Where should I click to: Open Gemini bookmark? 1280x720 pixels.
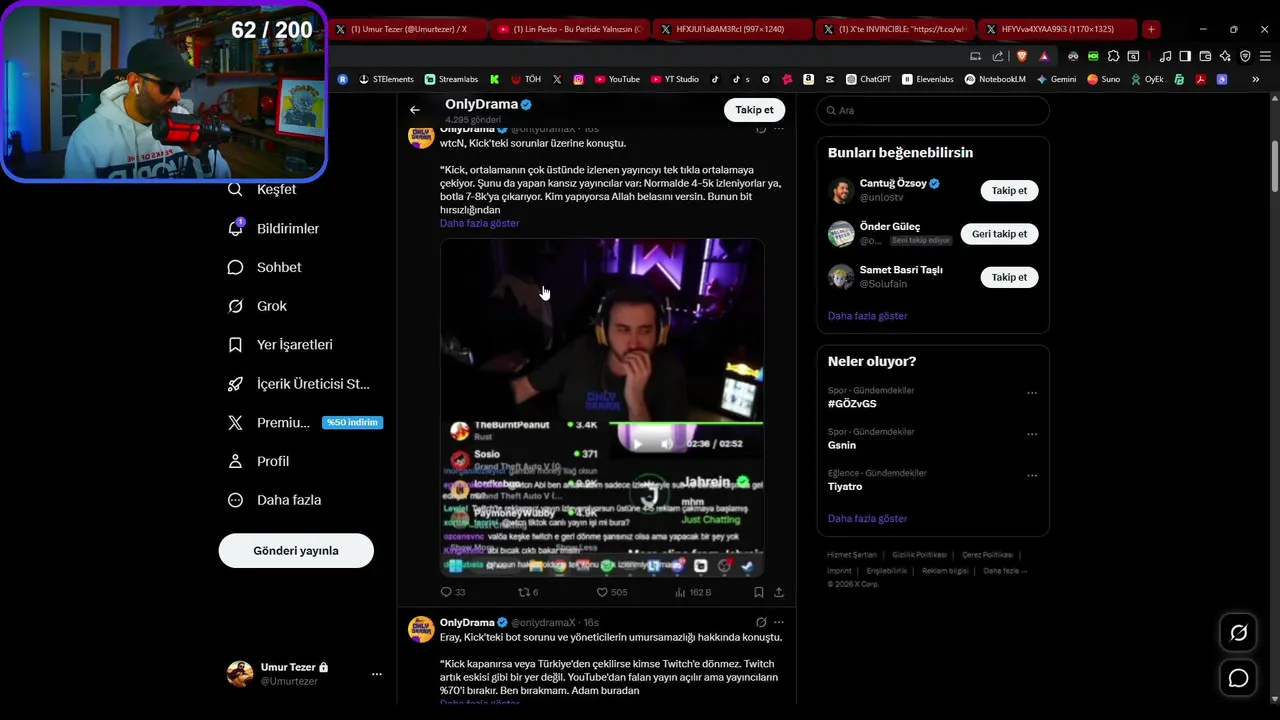[x=1056, y=79]
